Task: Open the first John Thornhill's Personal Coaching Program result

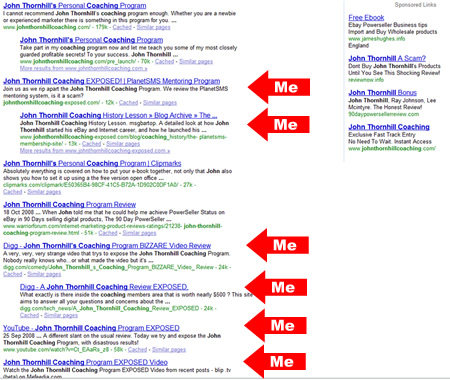Action: (x=75, y=6)
